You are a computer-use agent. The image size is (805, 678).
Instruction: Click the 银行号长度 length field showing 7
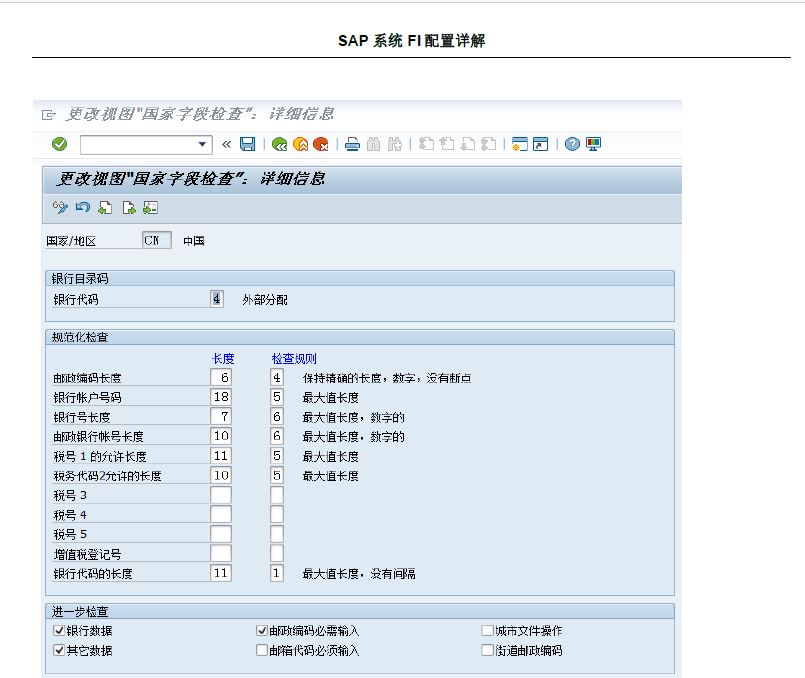[x=221, y=416]
